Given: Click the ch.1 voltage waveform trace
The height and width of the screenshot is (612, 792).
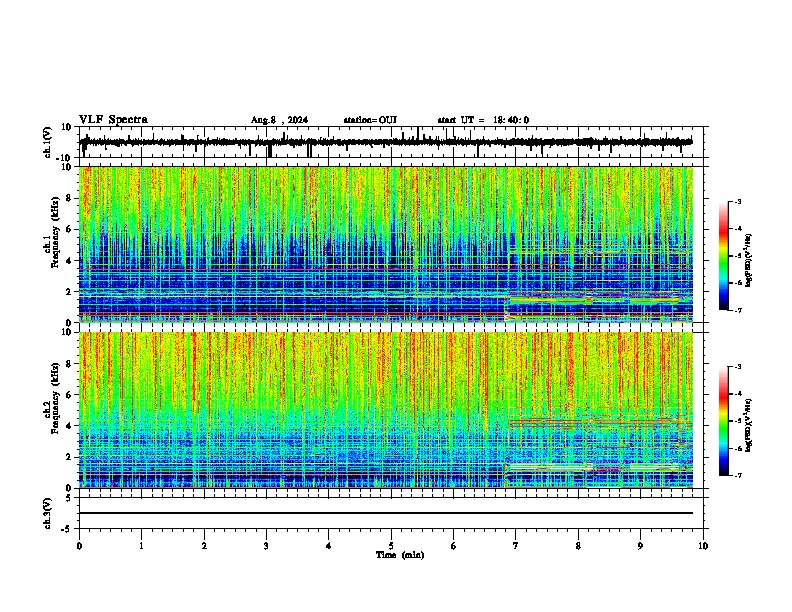Looking at the screenshot, I should (x=386, y=142).
